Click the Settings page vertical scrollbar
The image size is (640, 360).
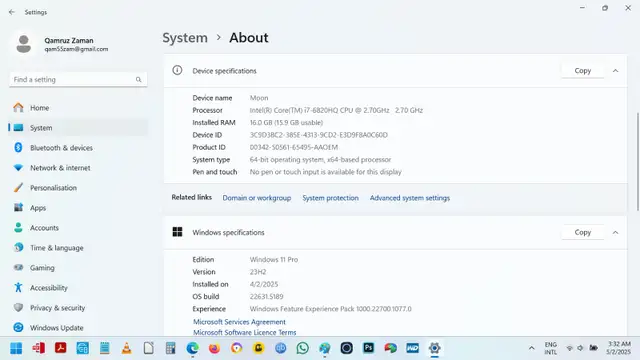point(638,162)
